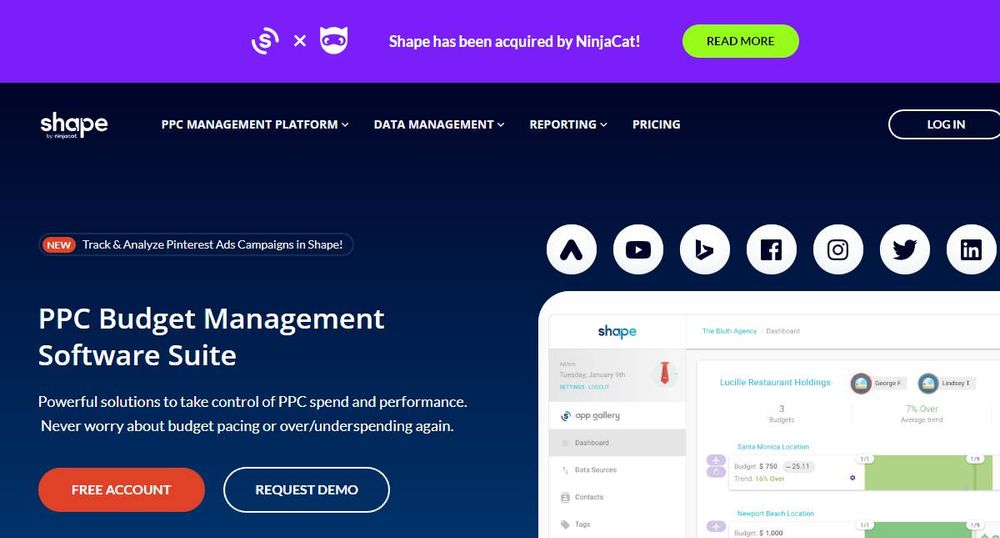Screen dimensions: 1000x538
Task: Select the Google Ads circle icon
Action: tap(571, 249)
